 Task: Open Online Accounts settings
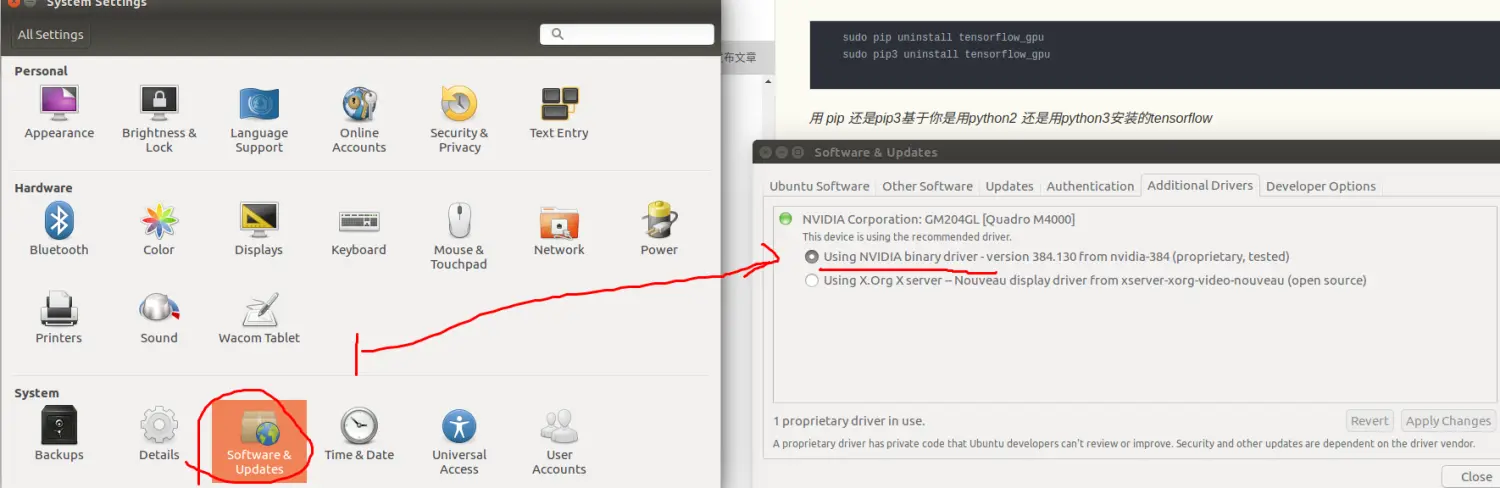[359, 119]
